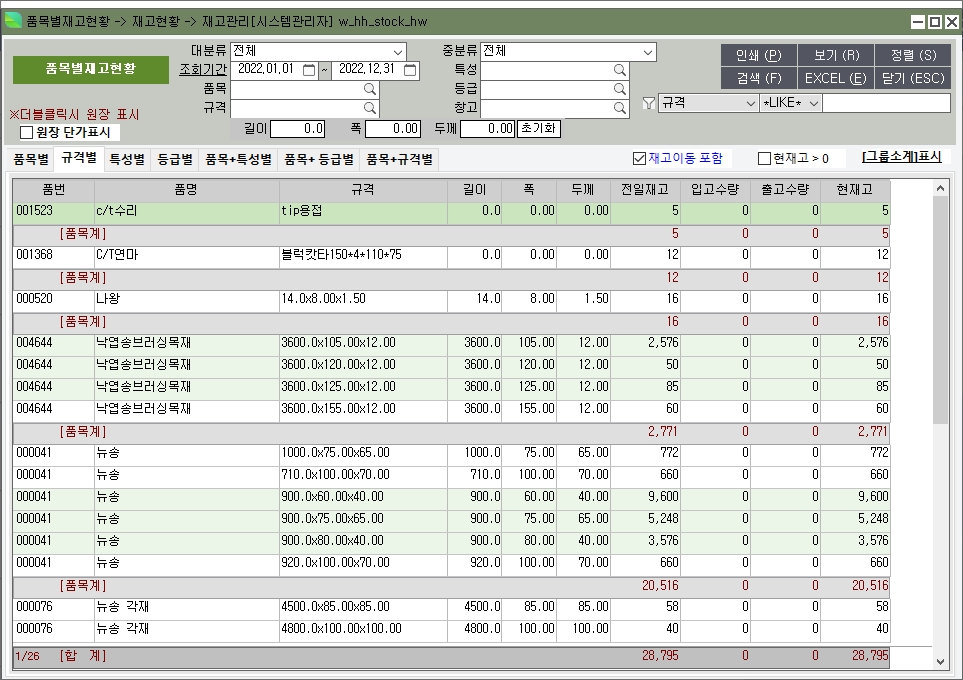963x680 pixels.
Task: Click the green application logo icon
Action: tap(13, 21)
